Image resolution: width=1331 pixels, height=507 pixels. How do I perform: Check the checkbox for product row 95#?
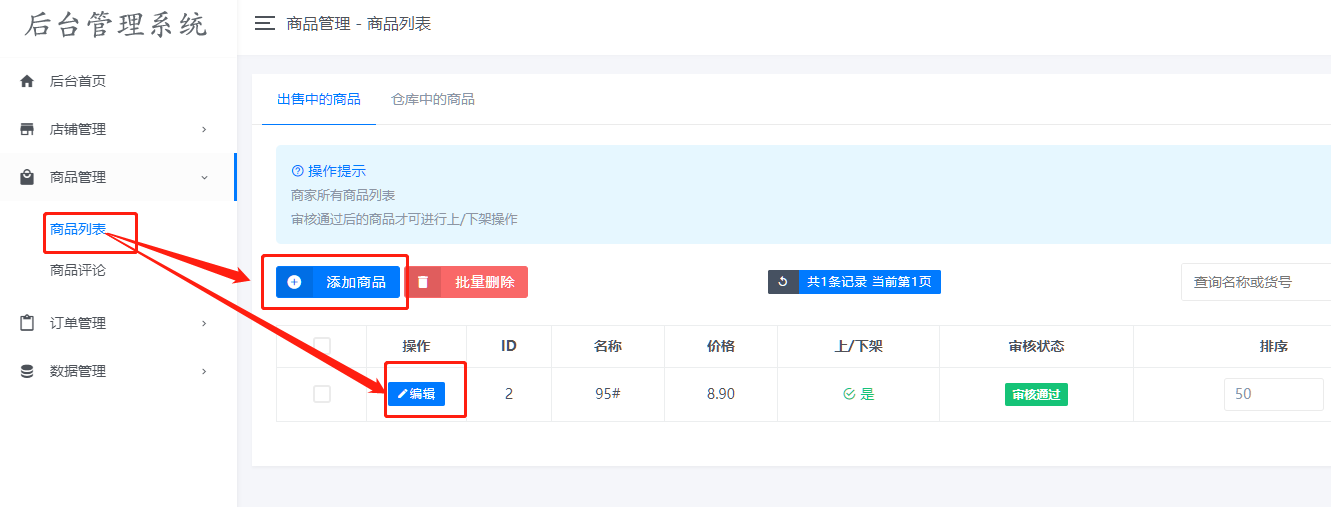coord(322,394)
